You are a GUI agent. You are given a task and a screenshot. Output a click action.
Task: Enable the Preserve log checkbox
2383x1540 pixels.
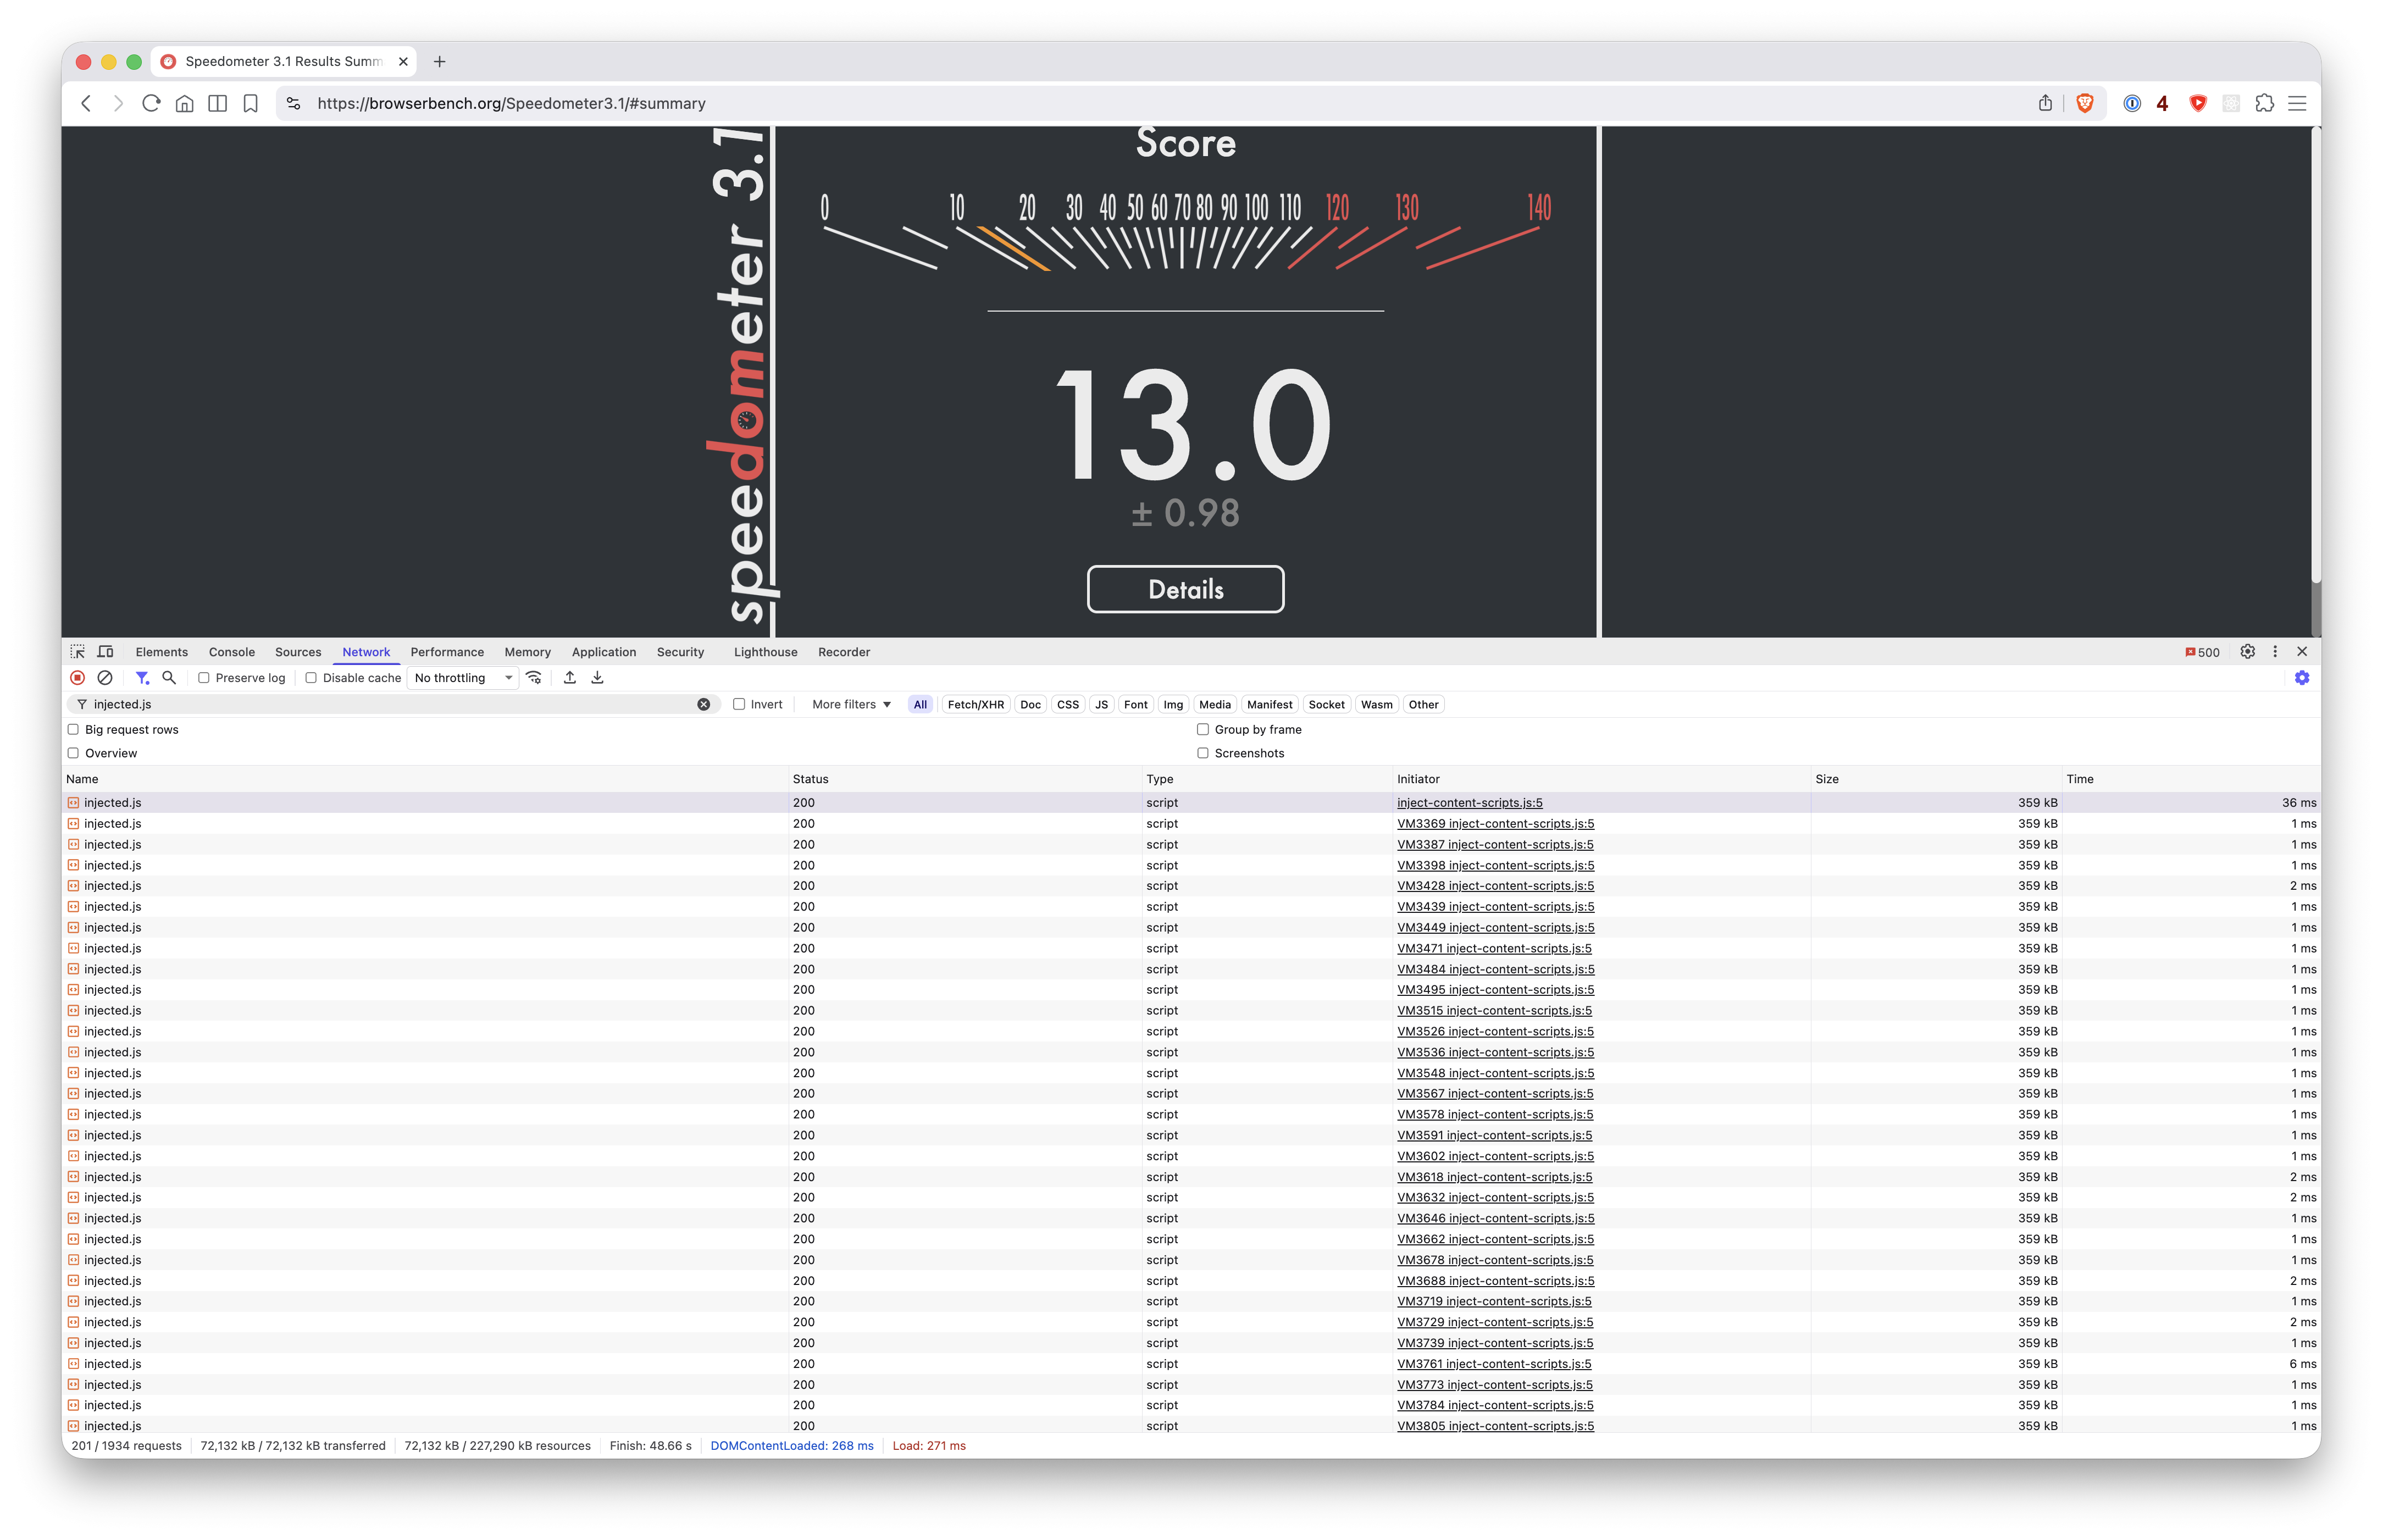point(204,678)
